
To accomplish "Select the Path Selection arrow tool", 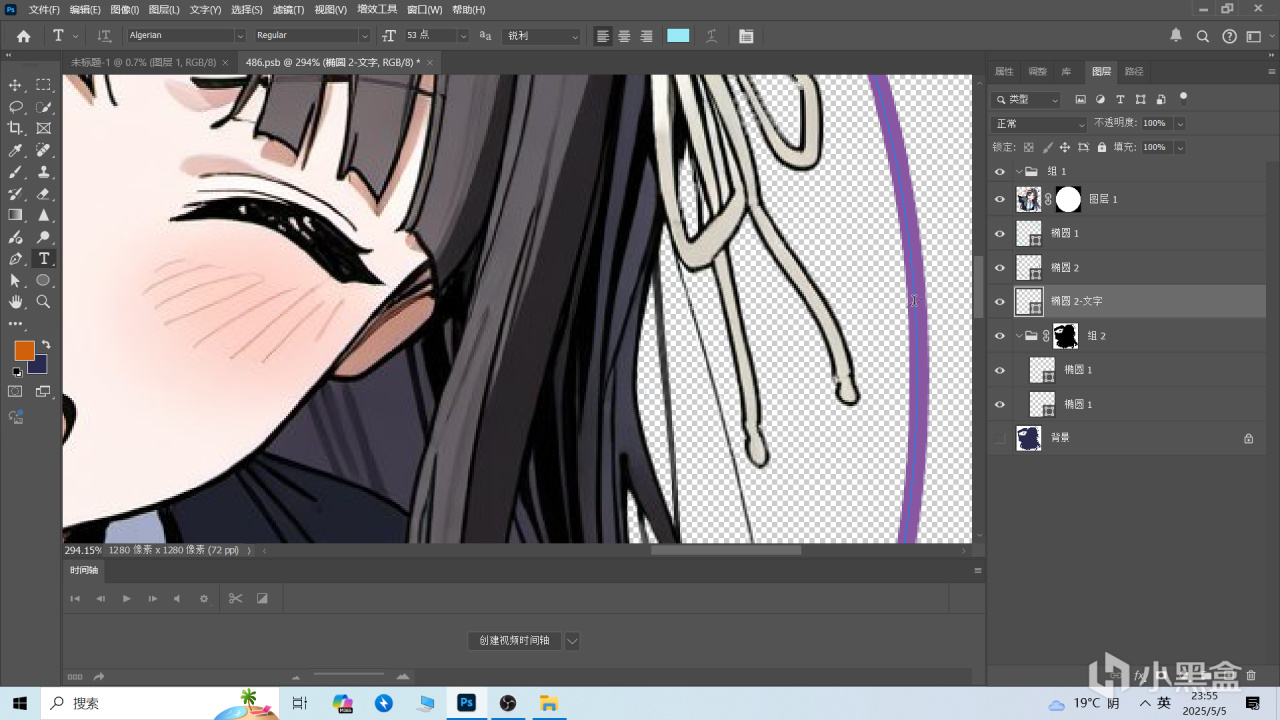I will (15, 281).
